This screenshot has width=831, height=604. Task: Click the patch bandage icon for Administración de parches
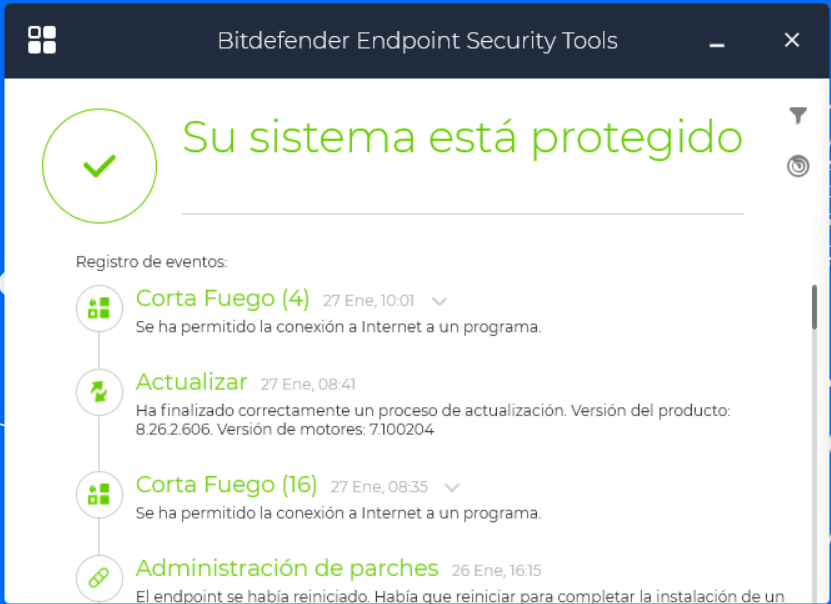pos(99,577)
